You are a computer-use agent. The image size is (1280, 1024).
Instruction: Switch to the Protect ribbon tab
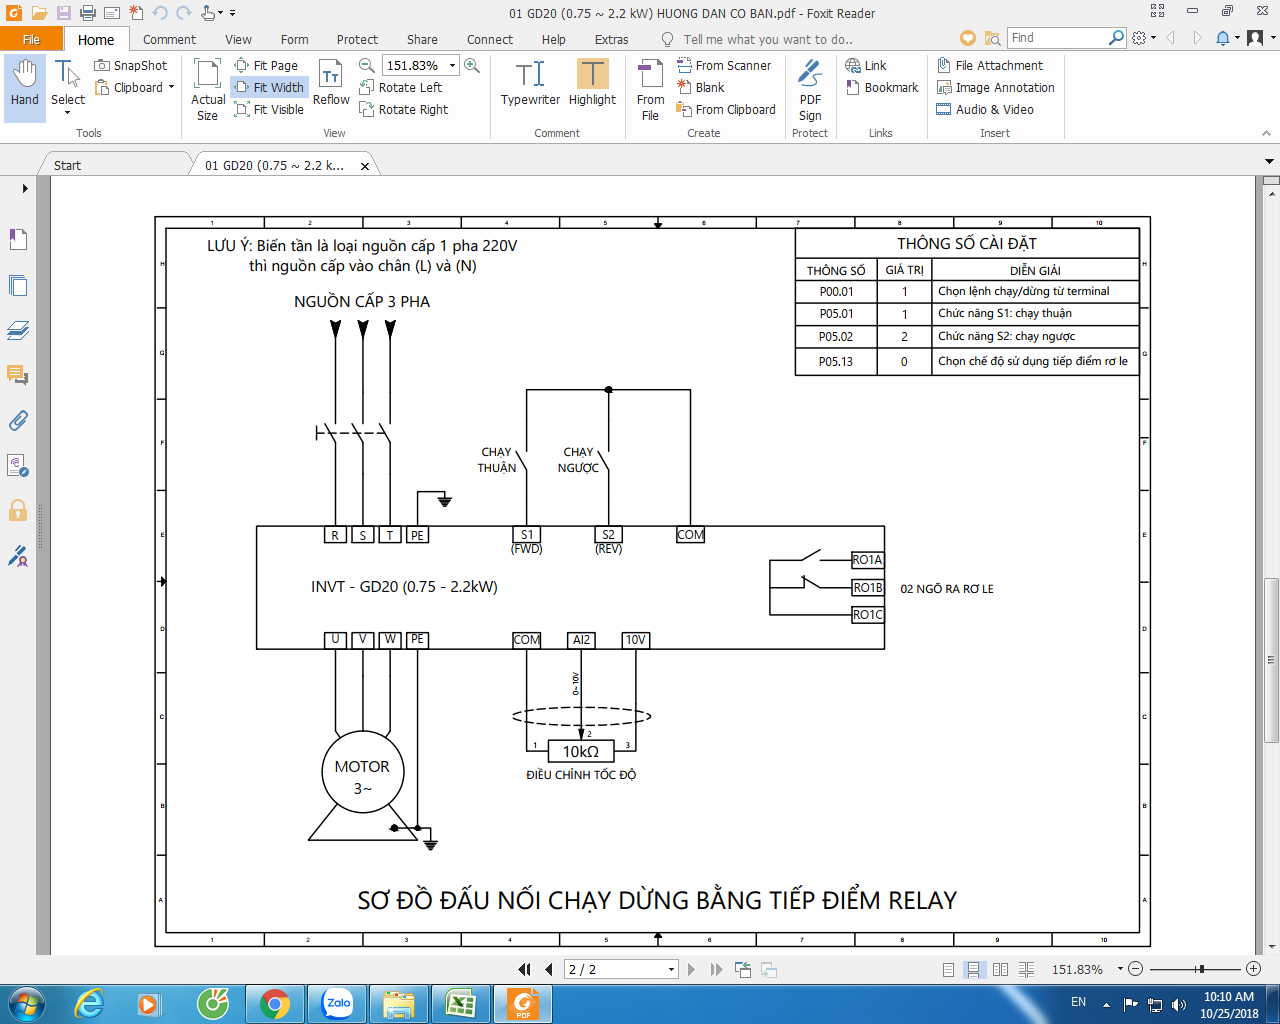(x=357, y=39)
